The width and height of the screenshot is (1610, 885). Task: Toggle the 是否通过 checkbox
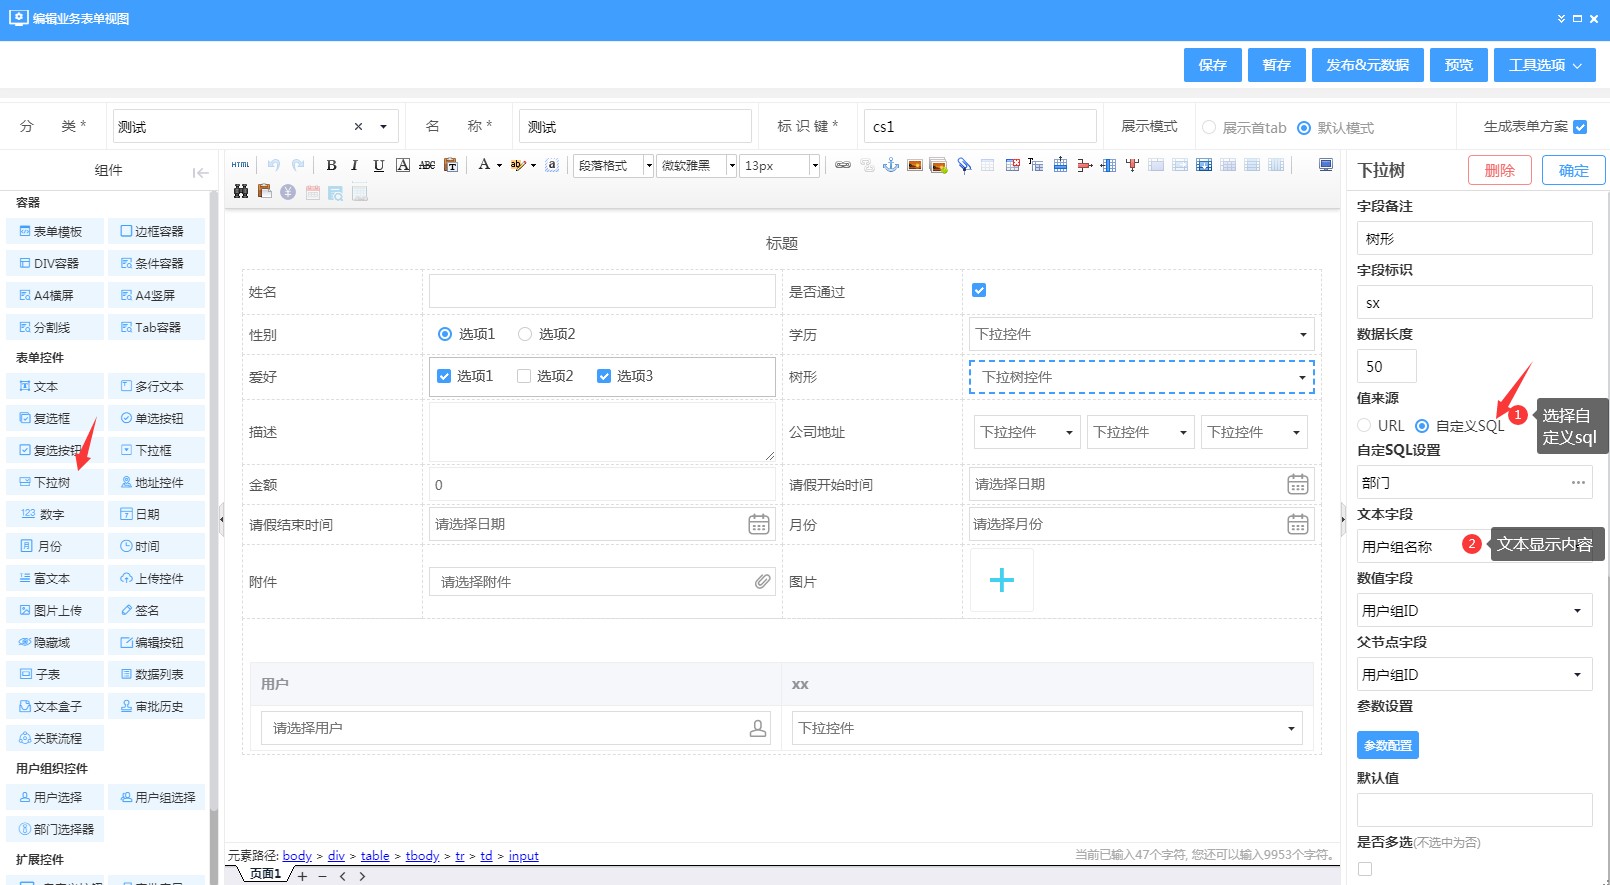tap(979, 290)
